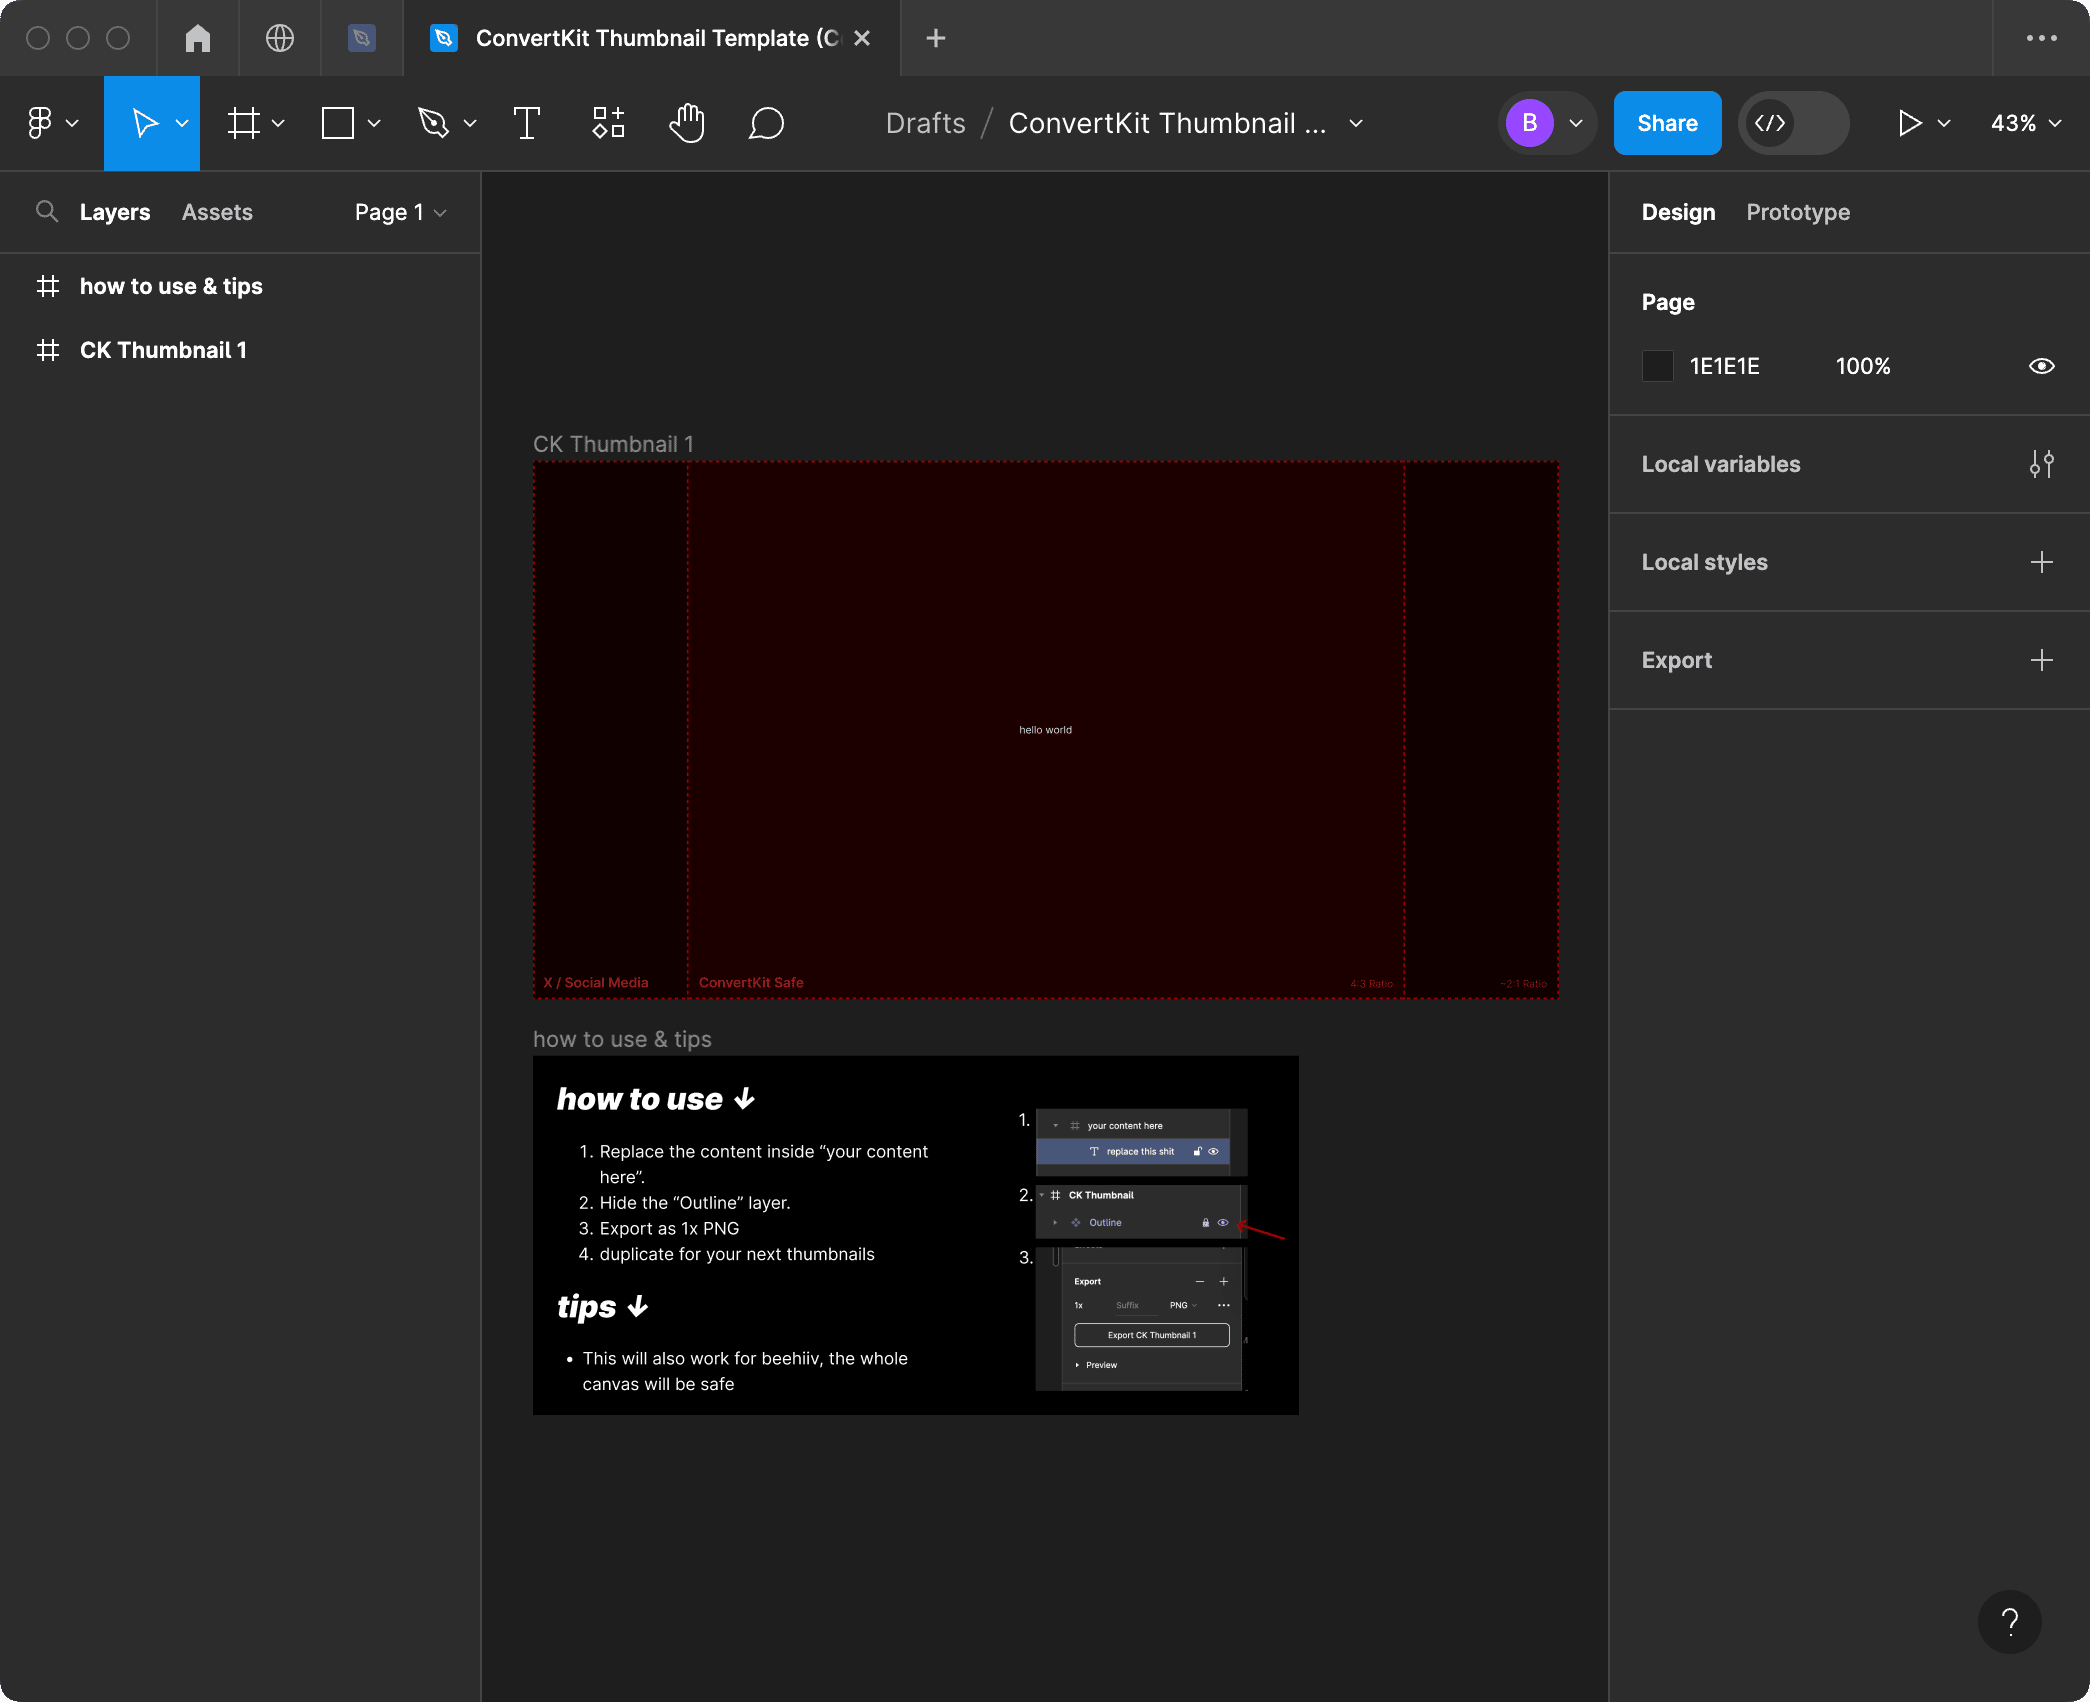This screenshot has width=2090, height=1702.
Task: Select the Frame tool
Action: point(243,123)
